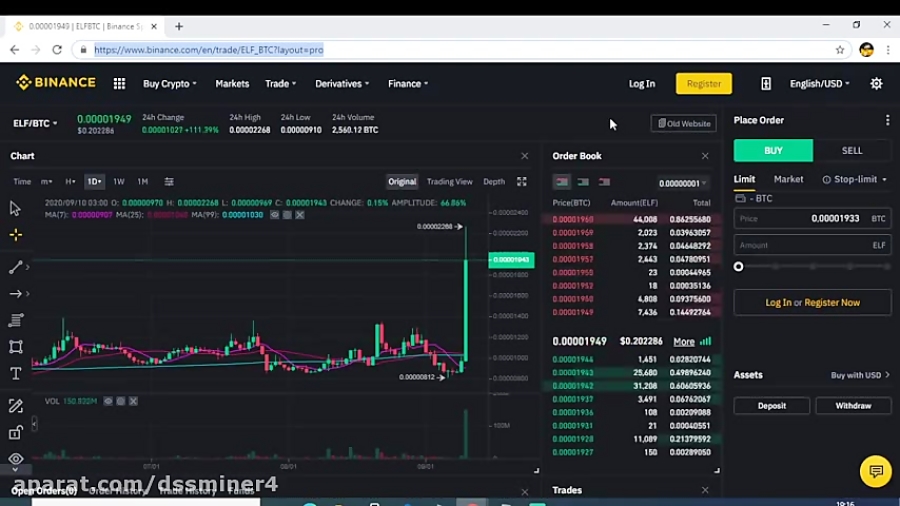This screenshot has width=900, height=506.
Task: Go back in browser history
Action: [14, 50]
